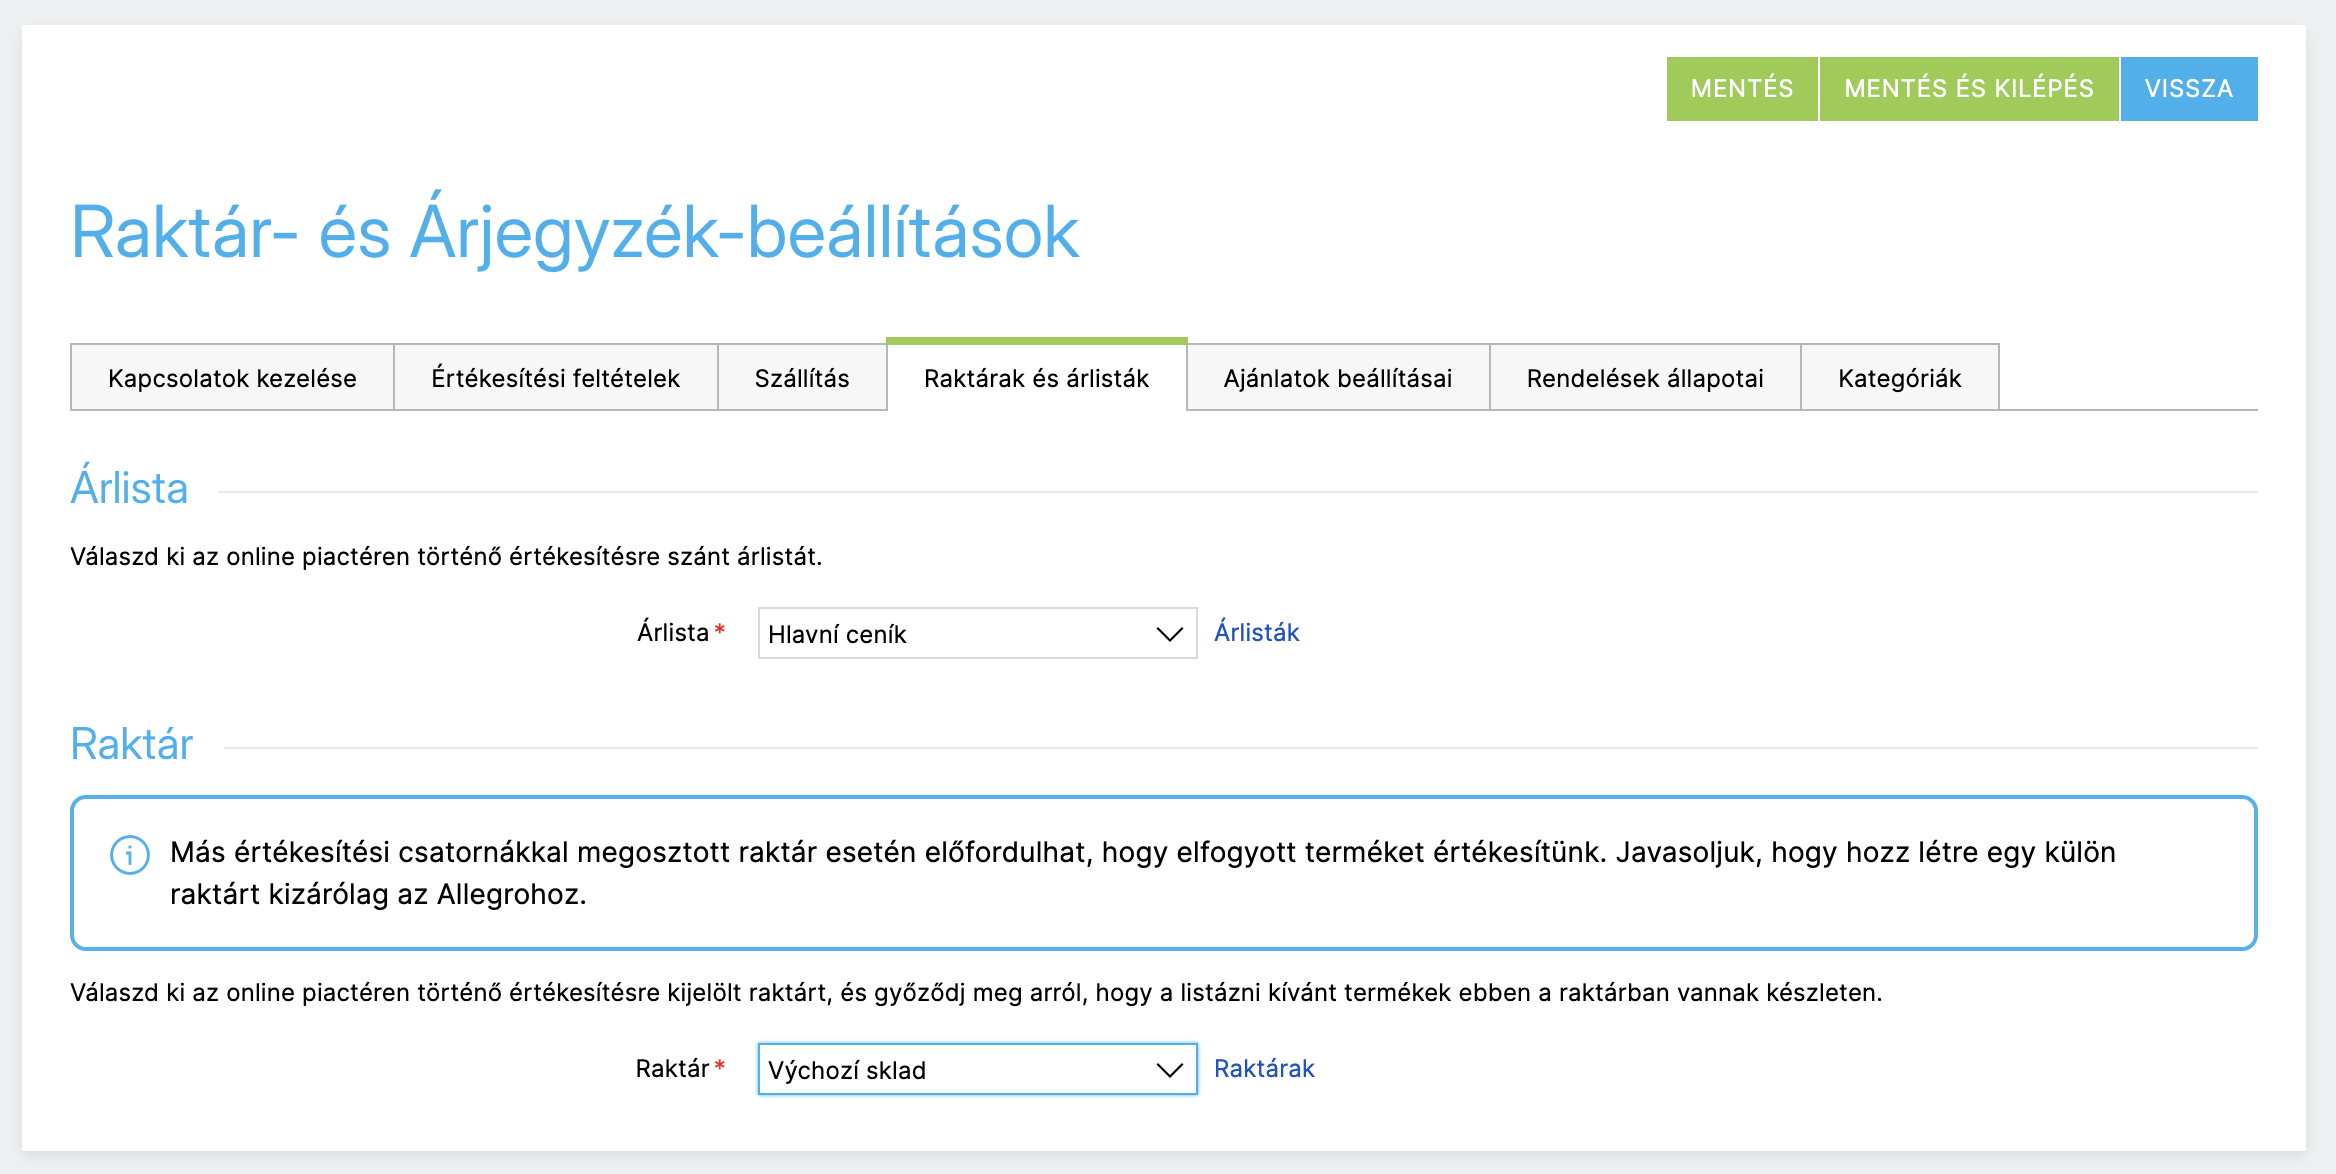Image resolution: width=2336 pixels, height=1174 pixels.
Task: Click Mentés és kilépés button
Action: pos(1968,89)
